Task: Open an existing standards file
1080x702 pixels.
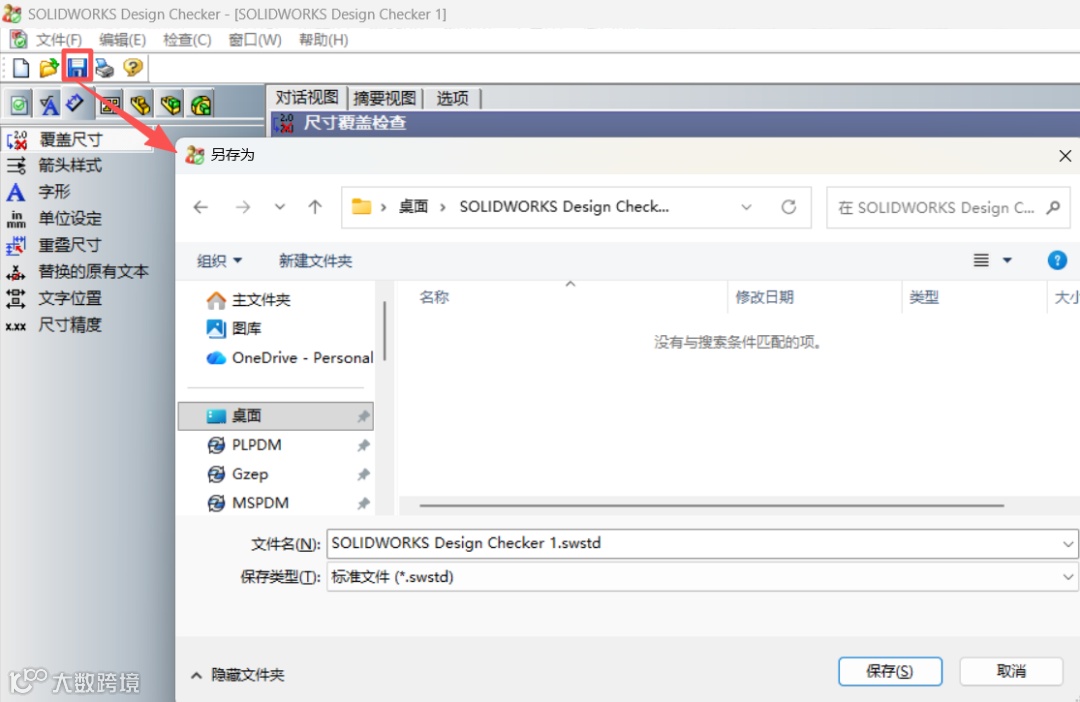Action: [x=49, y=68]
